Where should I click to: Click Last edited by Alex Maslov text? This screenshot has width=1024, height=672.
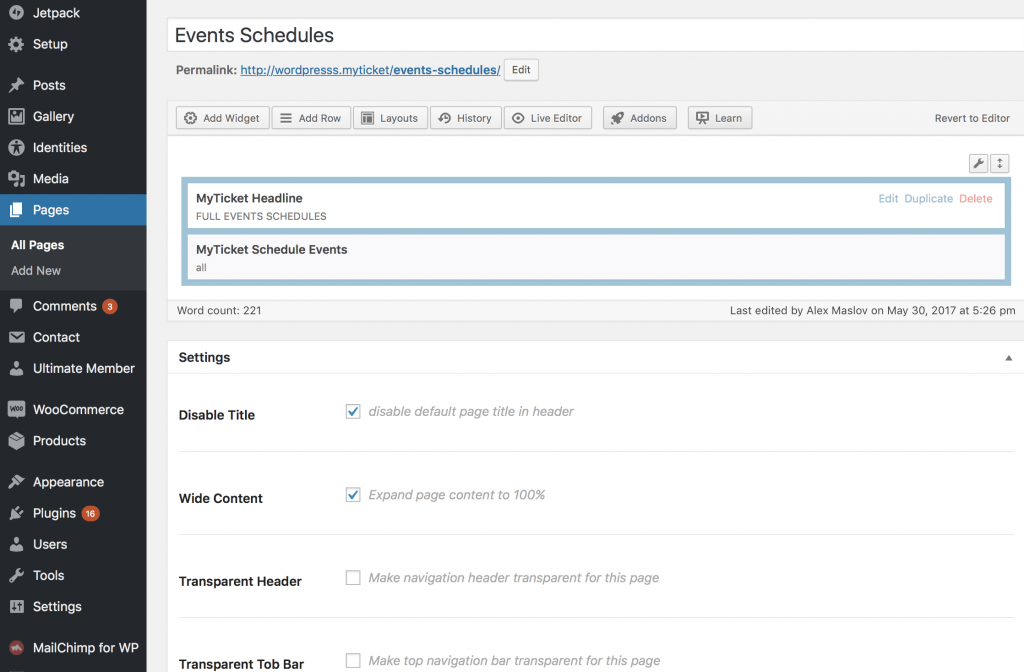click(872, 310)
